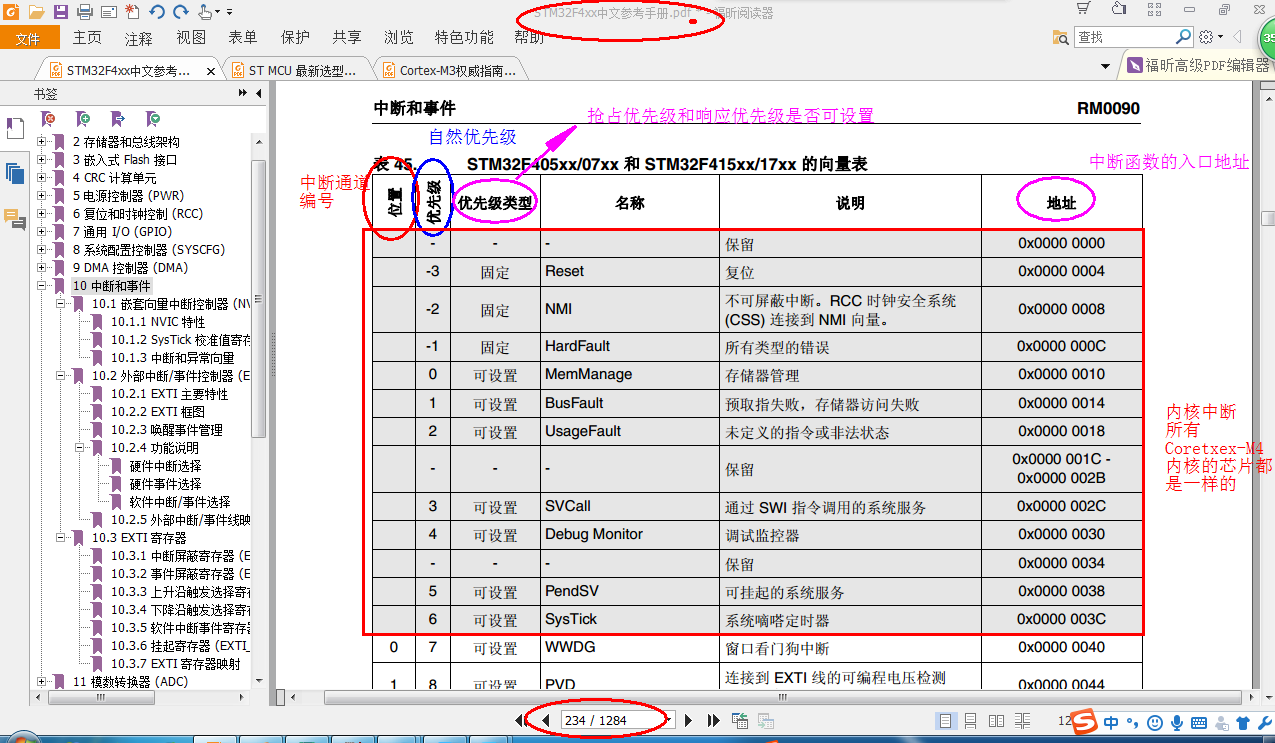Click the Print icon in the quick toolbar

click(x=85, y=12)
